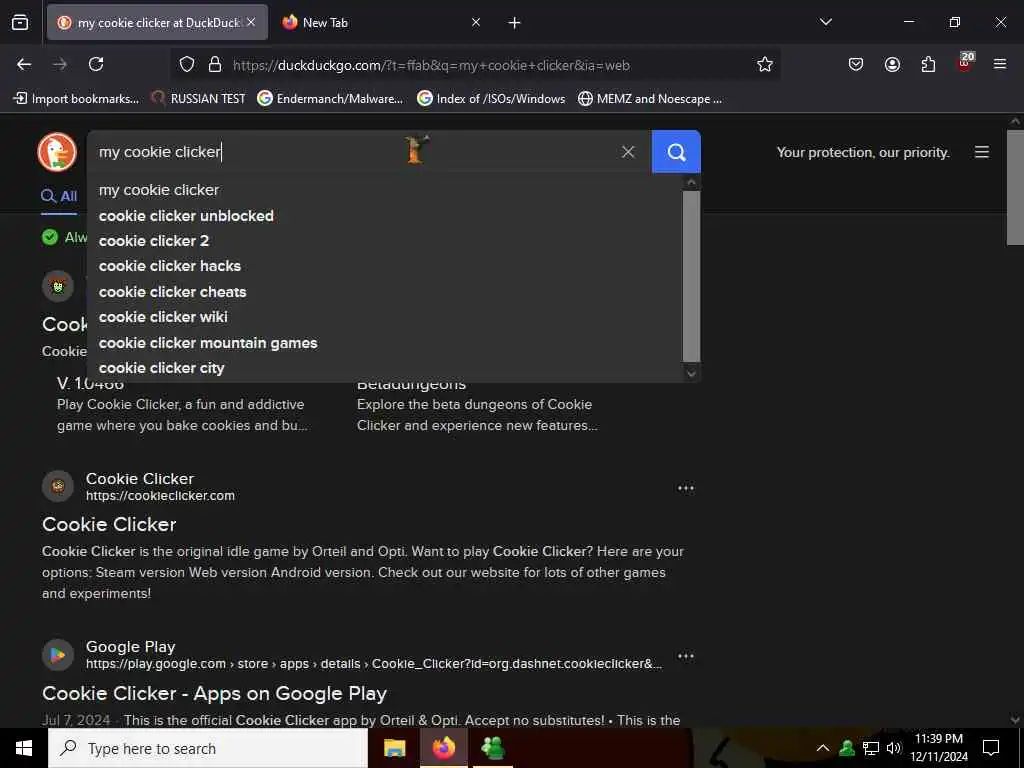Screen dimensions: 1024x768
Task: Close the New Tab tab
Action: pyautogui.click(x=476, y=22)
